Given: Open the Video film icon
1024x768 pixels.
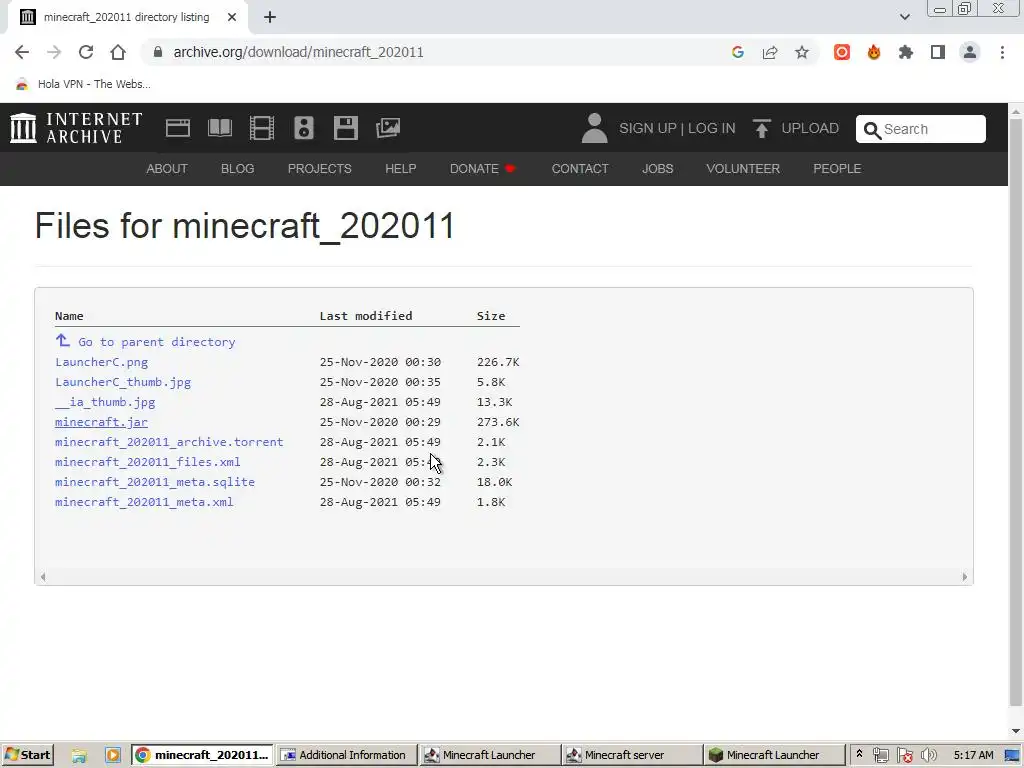Looking at the screenshot, I should [262, 128].
